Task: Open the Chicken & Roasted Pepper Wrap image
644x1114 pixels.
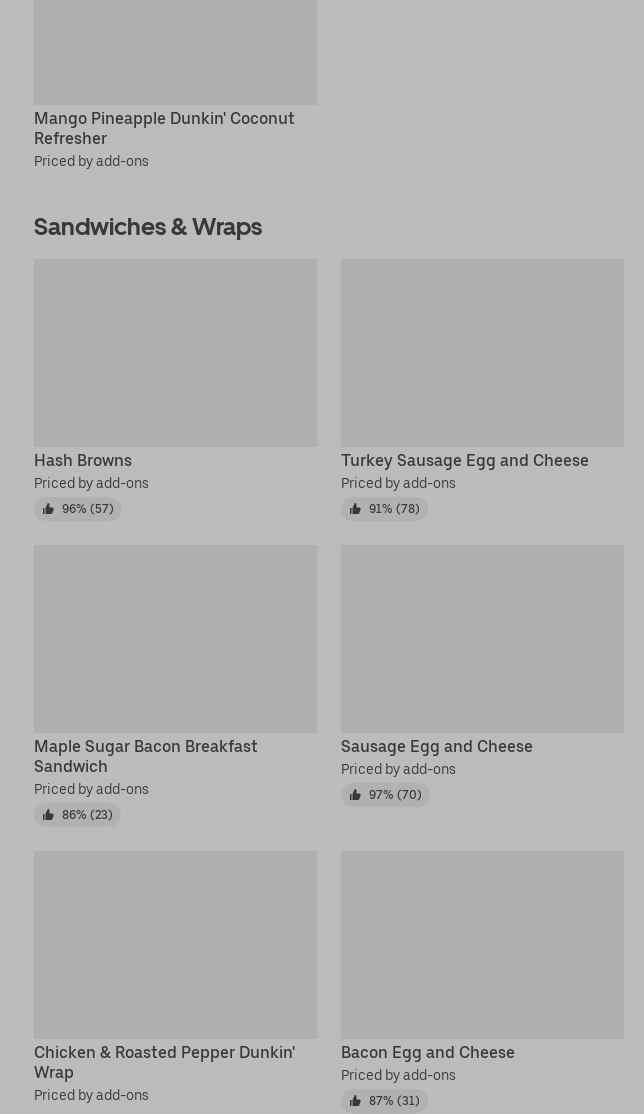Action: 176,945
